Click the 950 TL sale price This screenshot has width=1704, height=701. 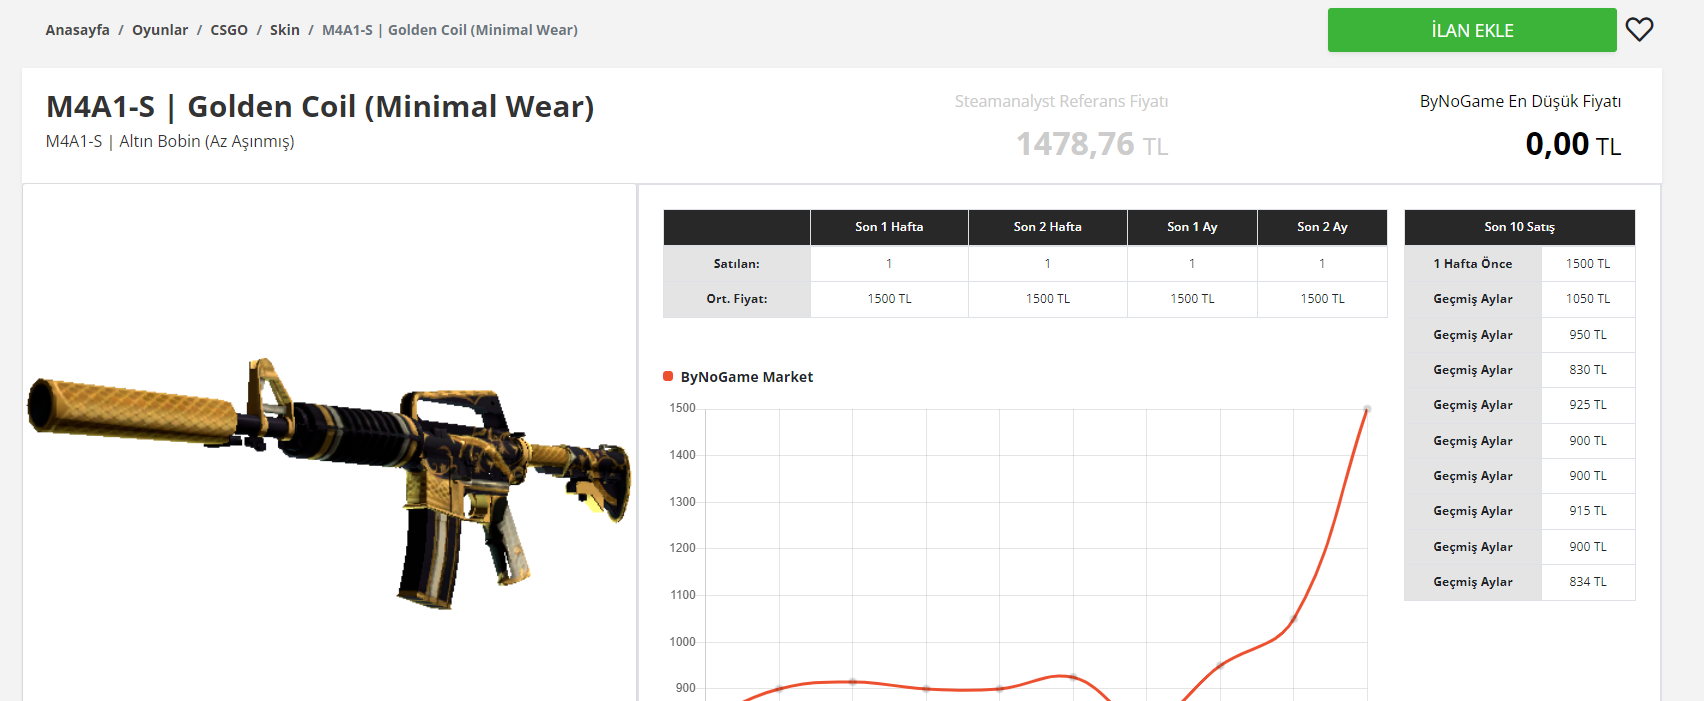click(1588, 335)
